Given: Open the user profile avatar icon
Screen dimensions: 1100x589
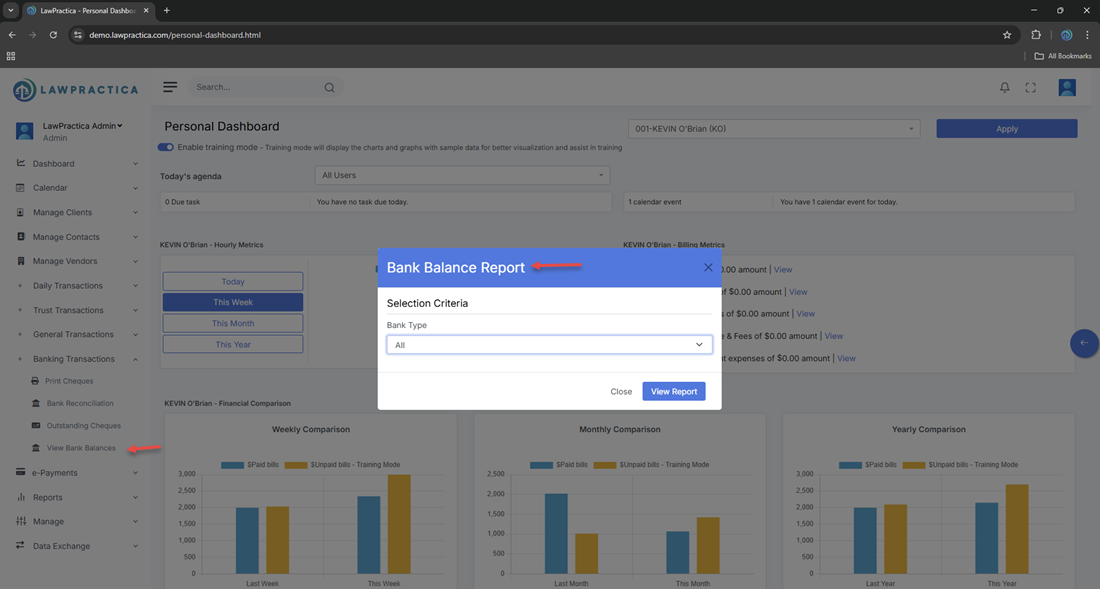Looking at the screenshot, I should [1066, 88].
